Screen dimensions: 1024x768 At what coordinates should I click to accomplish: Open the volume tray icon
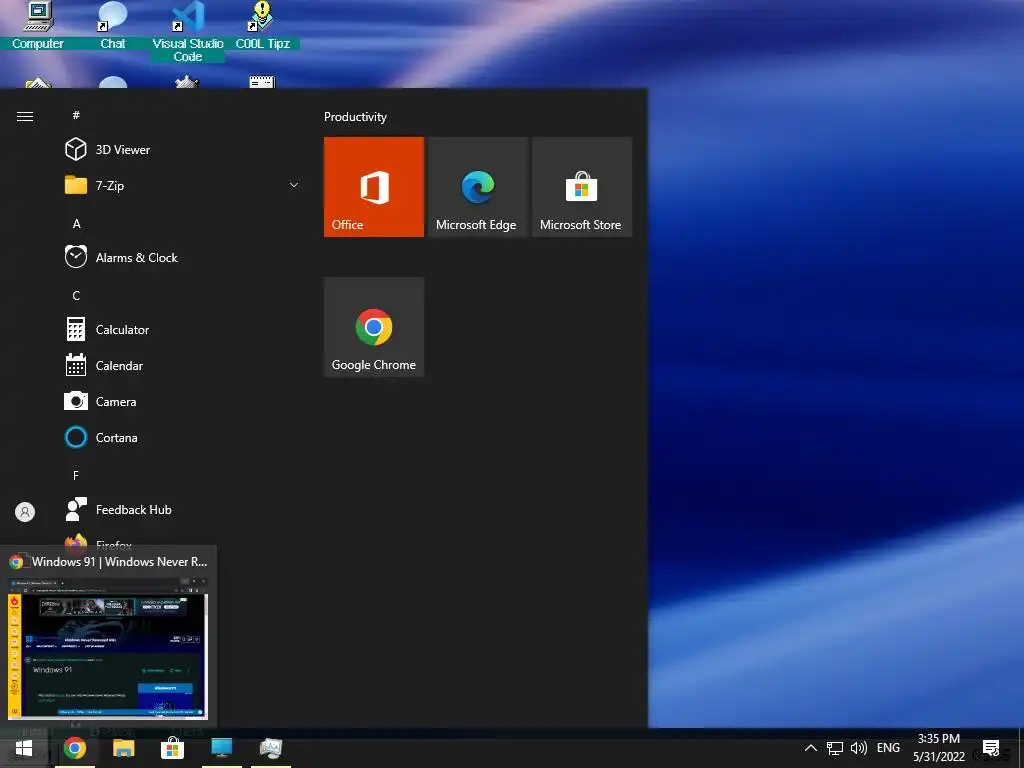[x=859, y=748]
